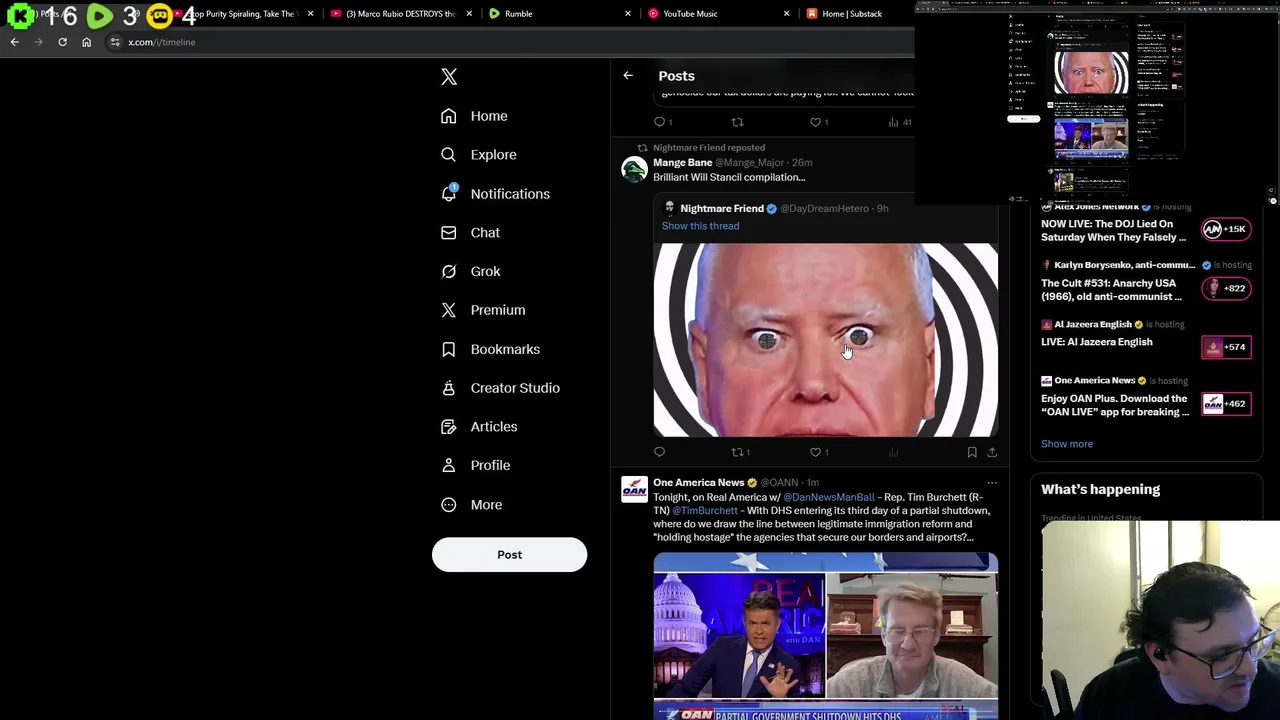Click the +15K listeners badge
This screenshot has width=1280, height=720.
tap(1225, 230)
